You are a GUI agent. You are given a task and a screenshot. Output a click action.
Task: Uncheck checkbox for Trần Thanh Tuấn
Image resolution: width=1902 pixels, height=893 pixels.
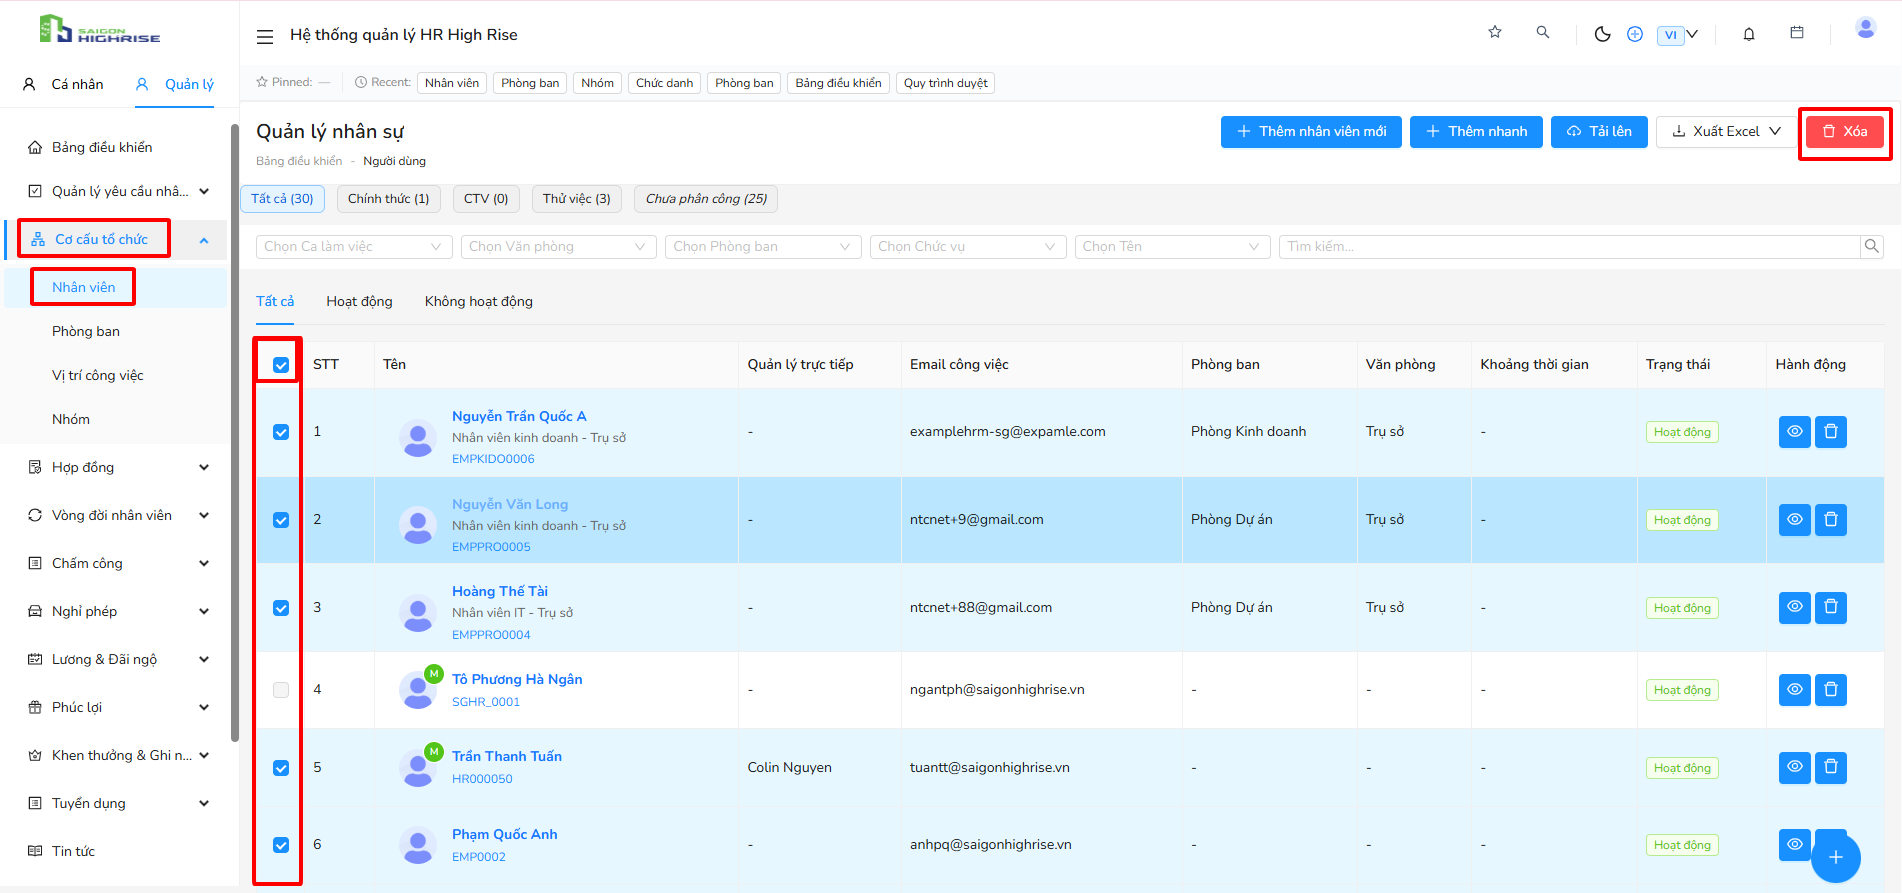281,768
